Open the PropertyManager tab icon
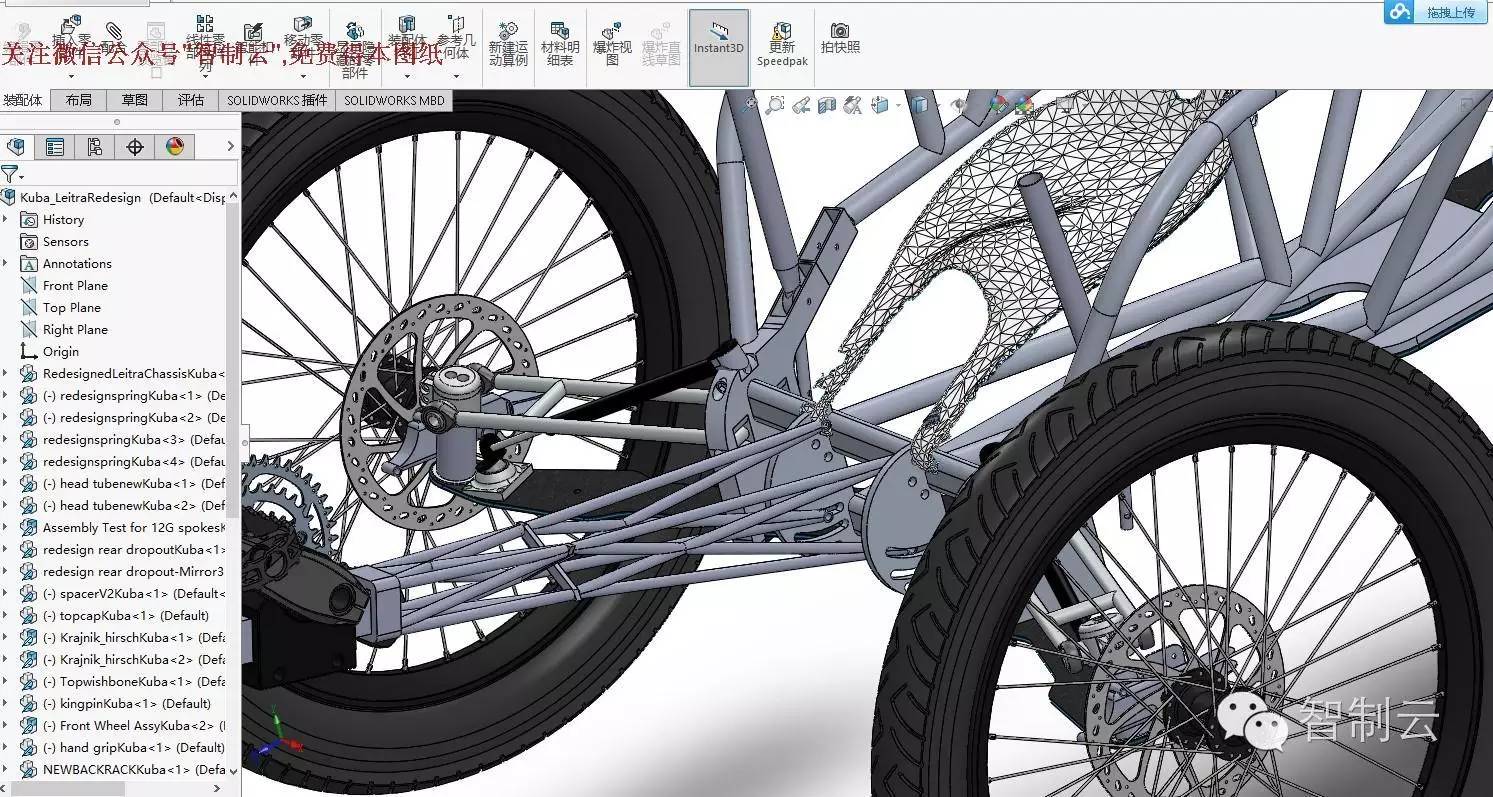Image resolution: width=1493 pixels, height=797 pixels. (x=55, y=147)
